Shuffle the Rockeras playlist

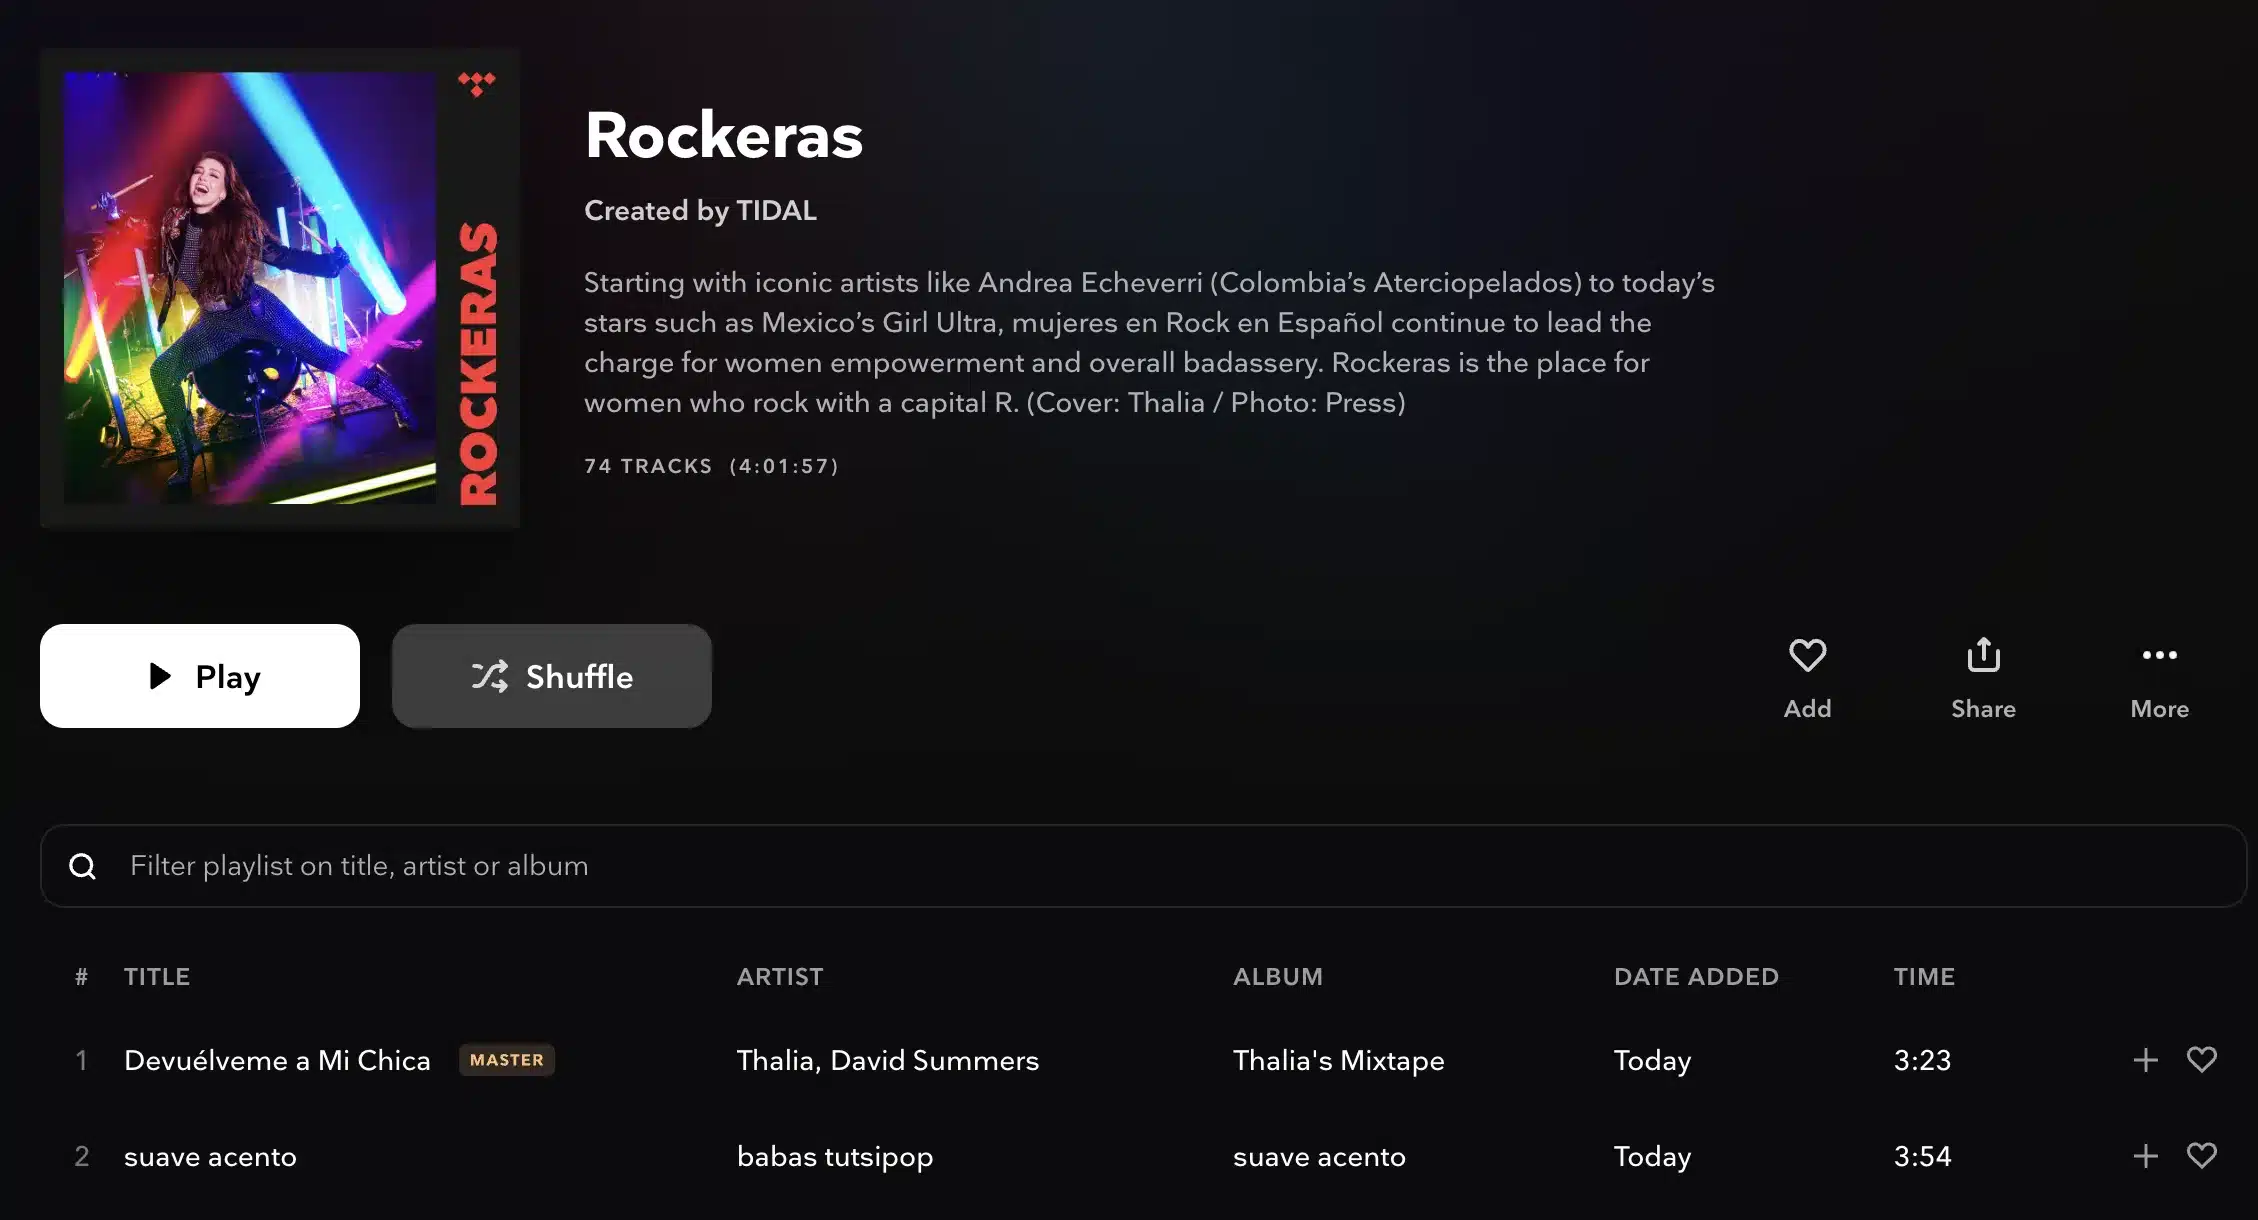click(551, 676)
